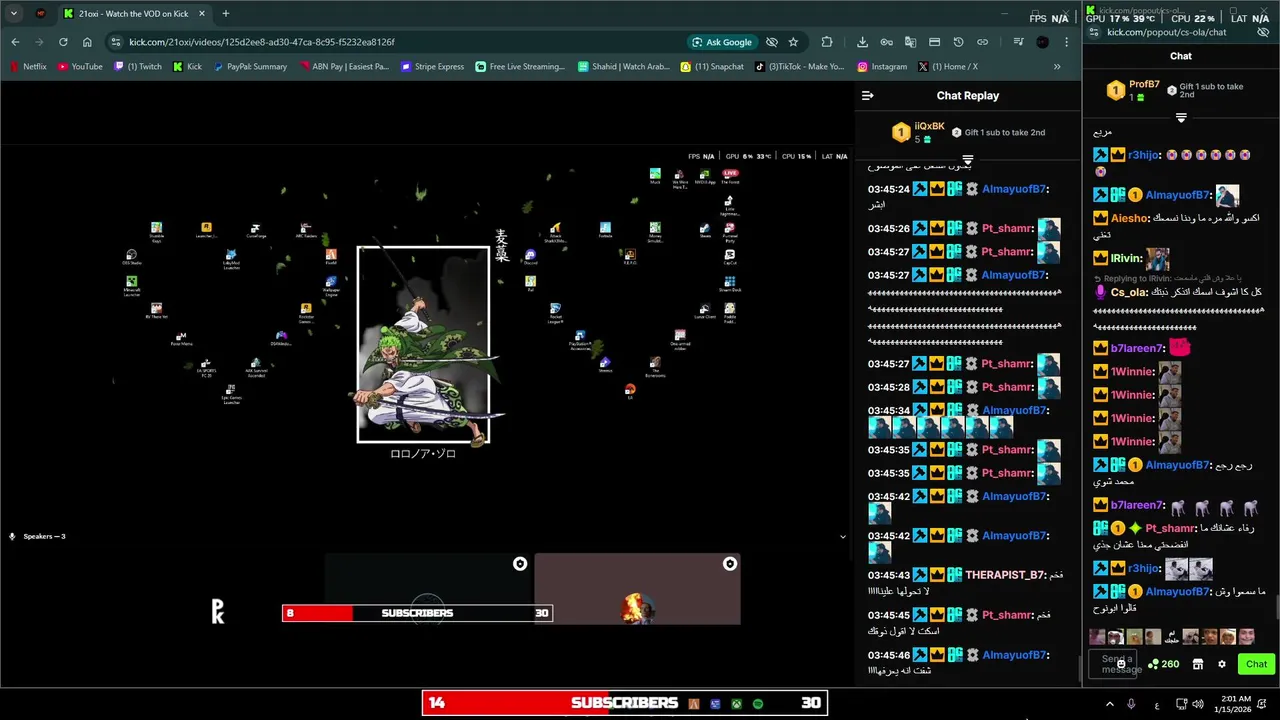Open the Extensions puzzle icon
Viewport: 1280px width, 720px height.
(827, 42)
